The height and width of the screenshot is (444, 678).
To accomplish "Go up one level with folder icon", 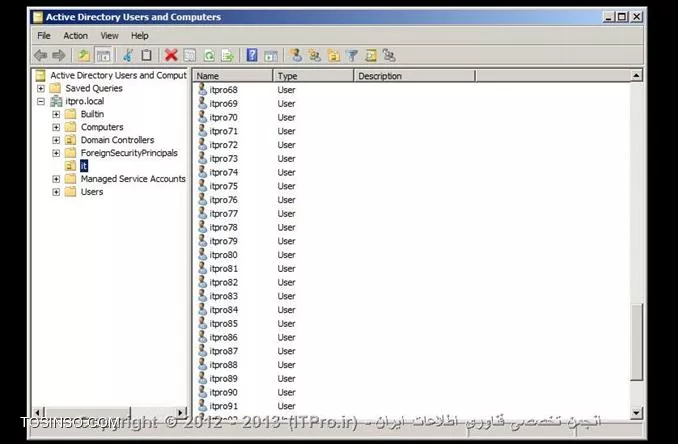I will (x=83, y=55).
